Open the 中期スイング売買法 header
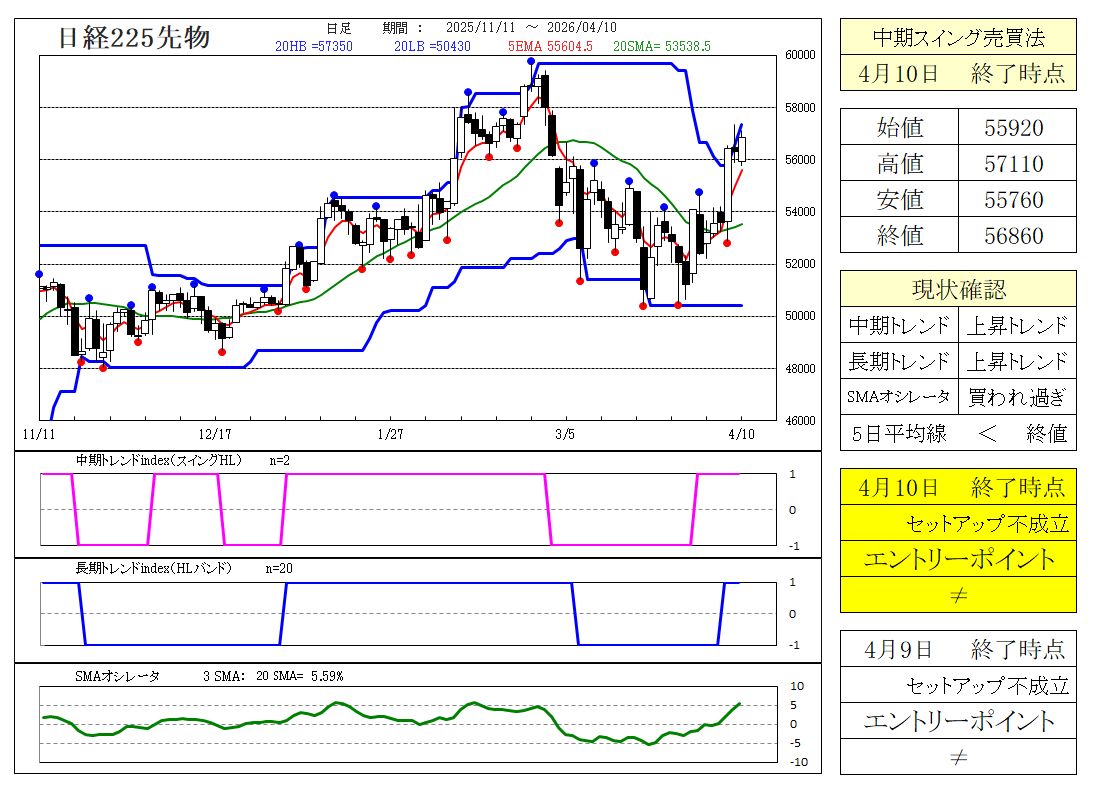This screenshot has width=1097, height=793. point(958,38)
